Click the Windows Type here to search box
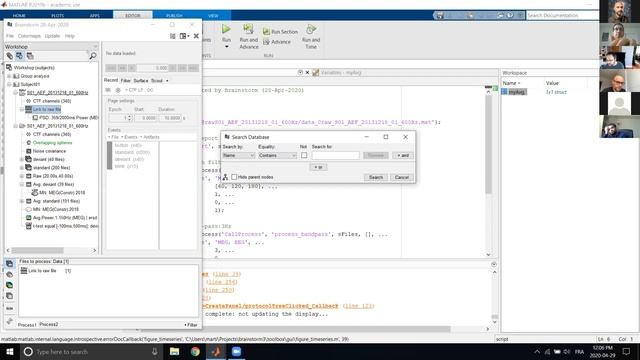The image size is (640, 360). 90,351
